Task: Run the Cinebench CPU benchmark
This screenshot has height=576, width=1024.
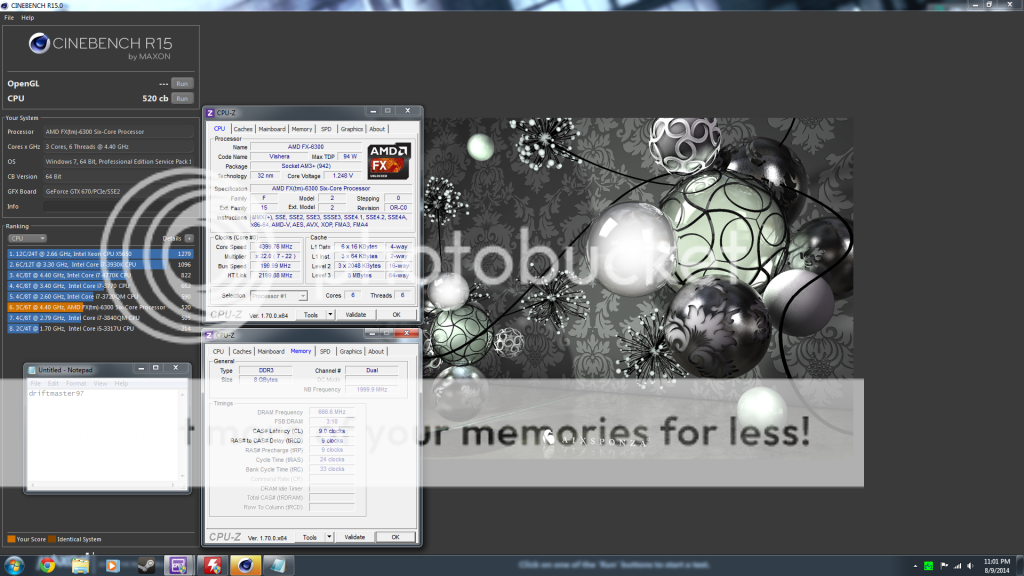Action: coord(182,99)
